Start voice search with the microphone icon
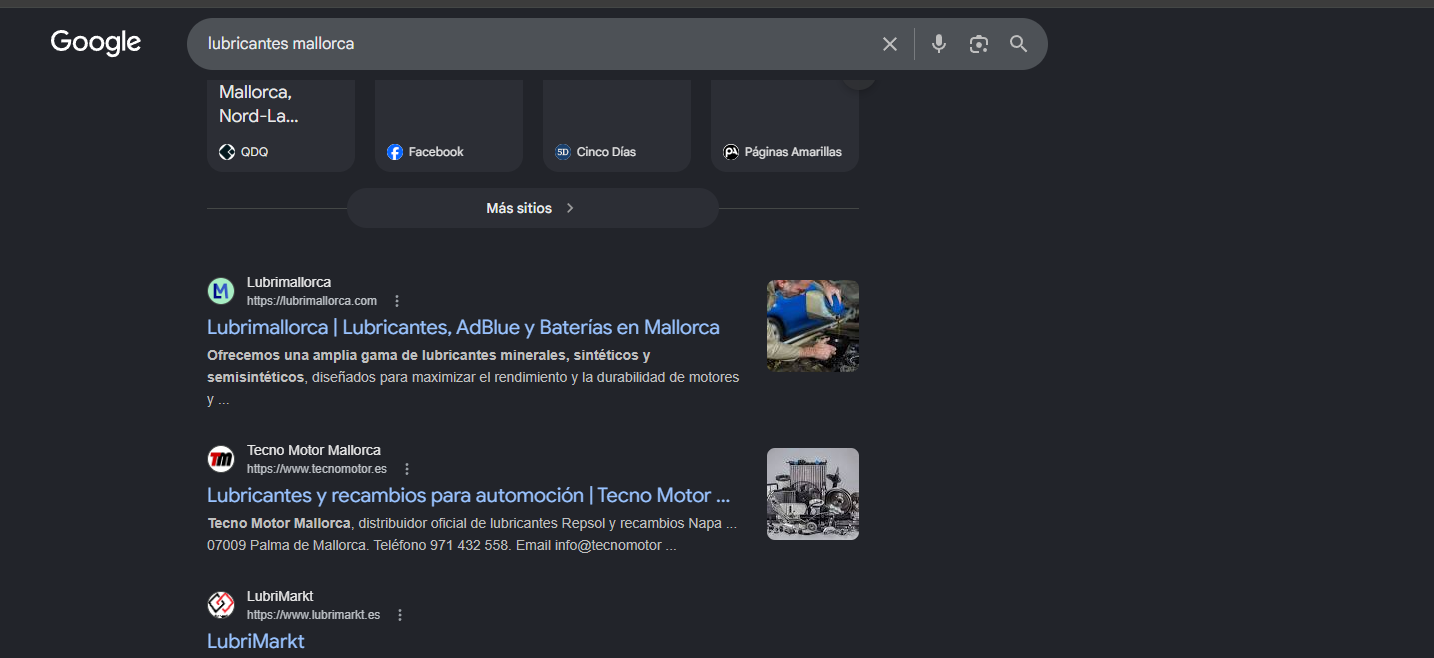 click(x=938, y=44)
